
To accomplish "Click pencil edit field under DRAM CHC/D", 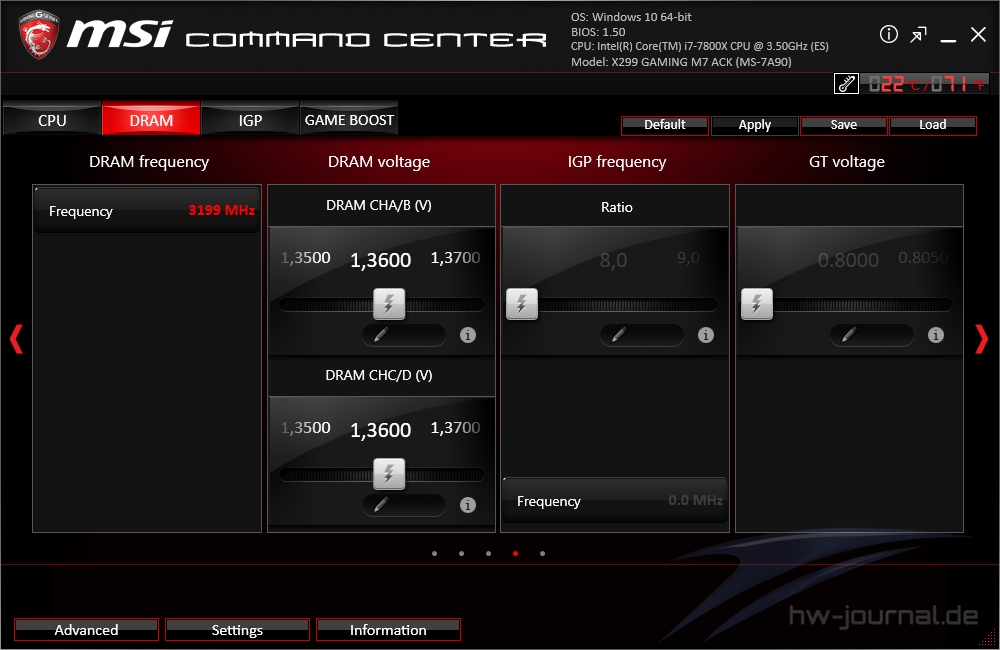I will tap(404, 505).
